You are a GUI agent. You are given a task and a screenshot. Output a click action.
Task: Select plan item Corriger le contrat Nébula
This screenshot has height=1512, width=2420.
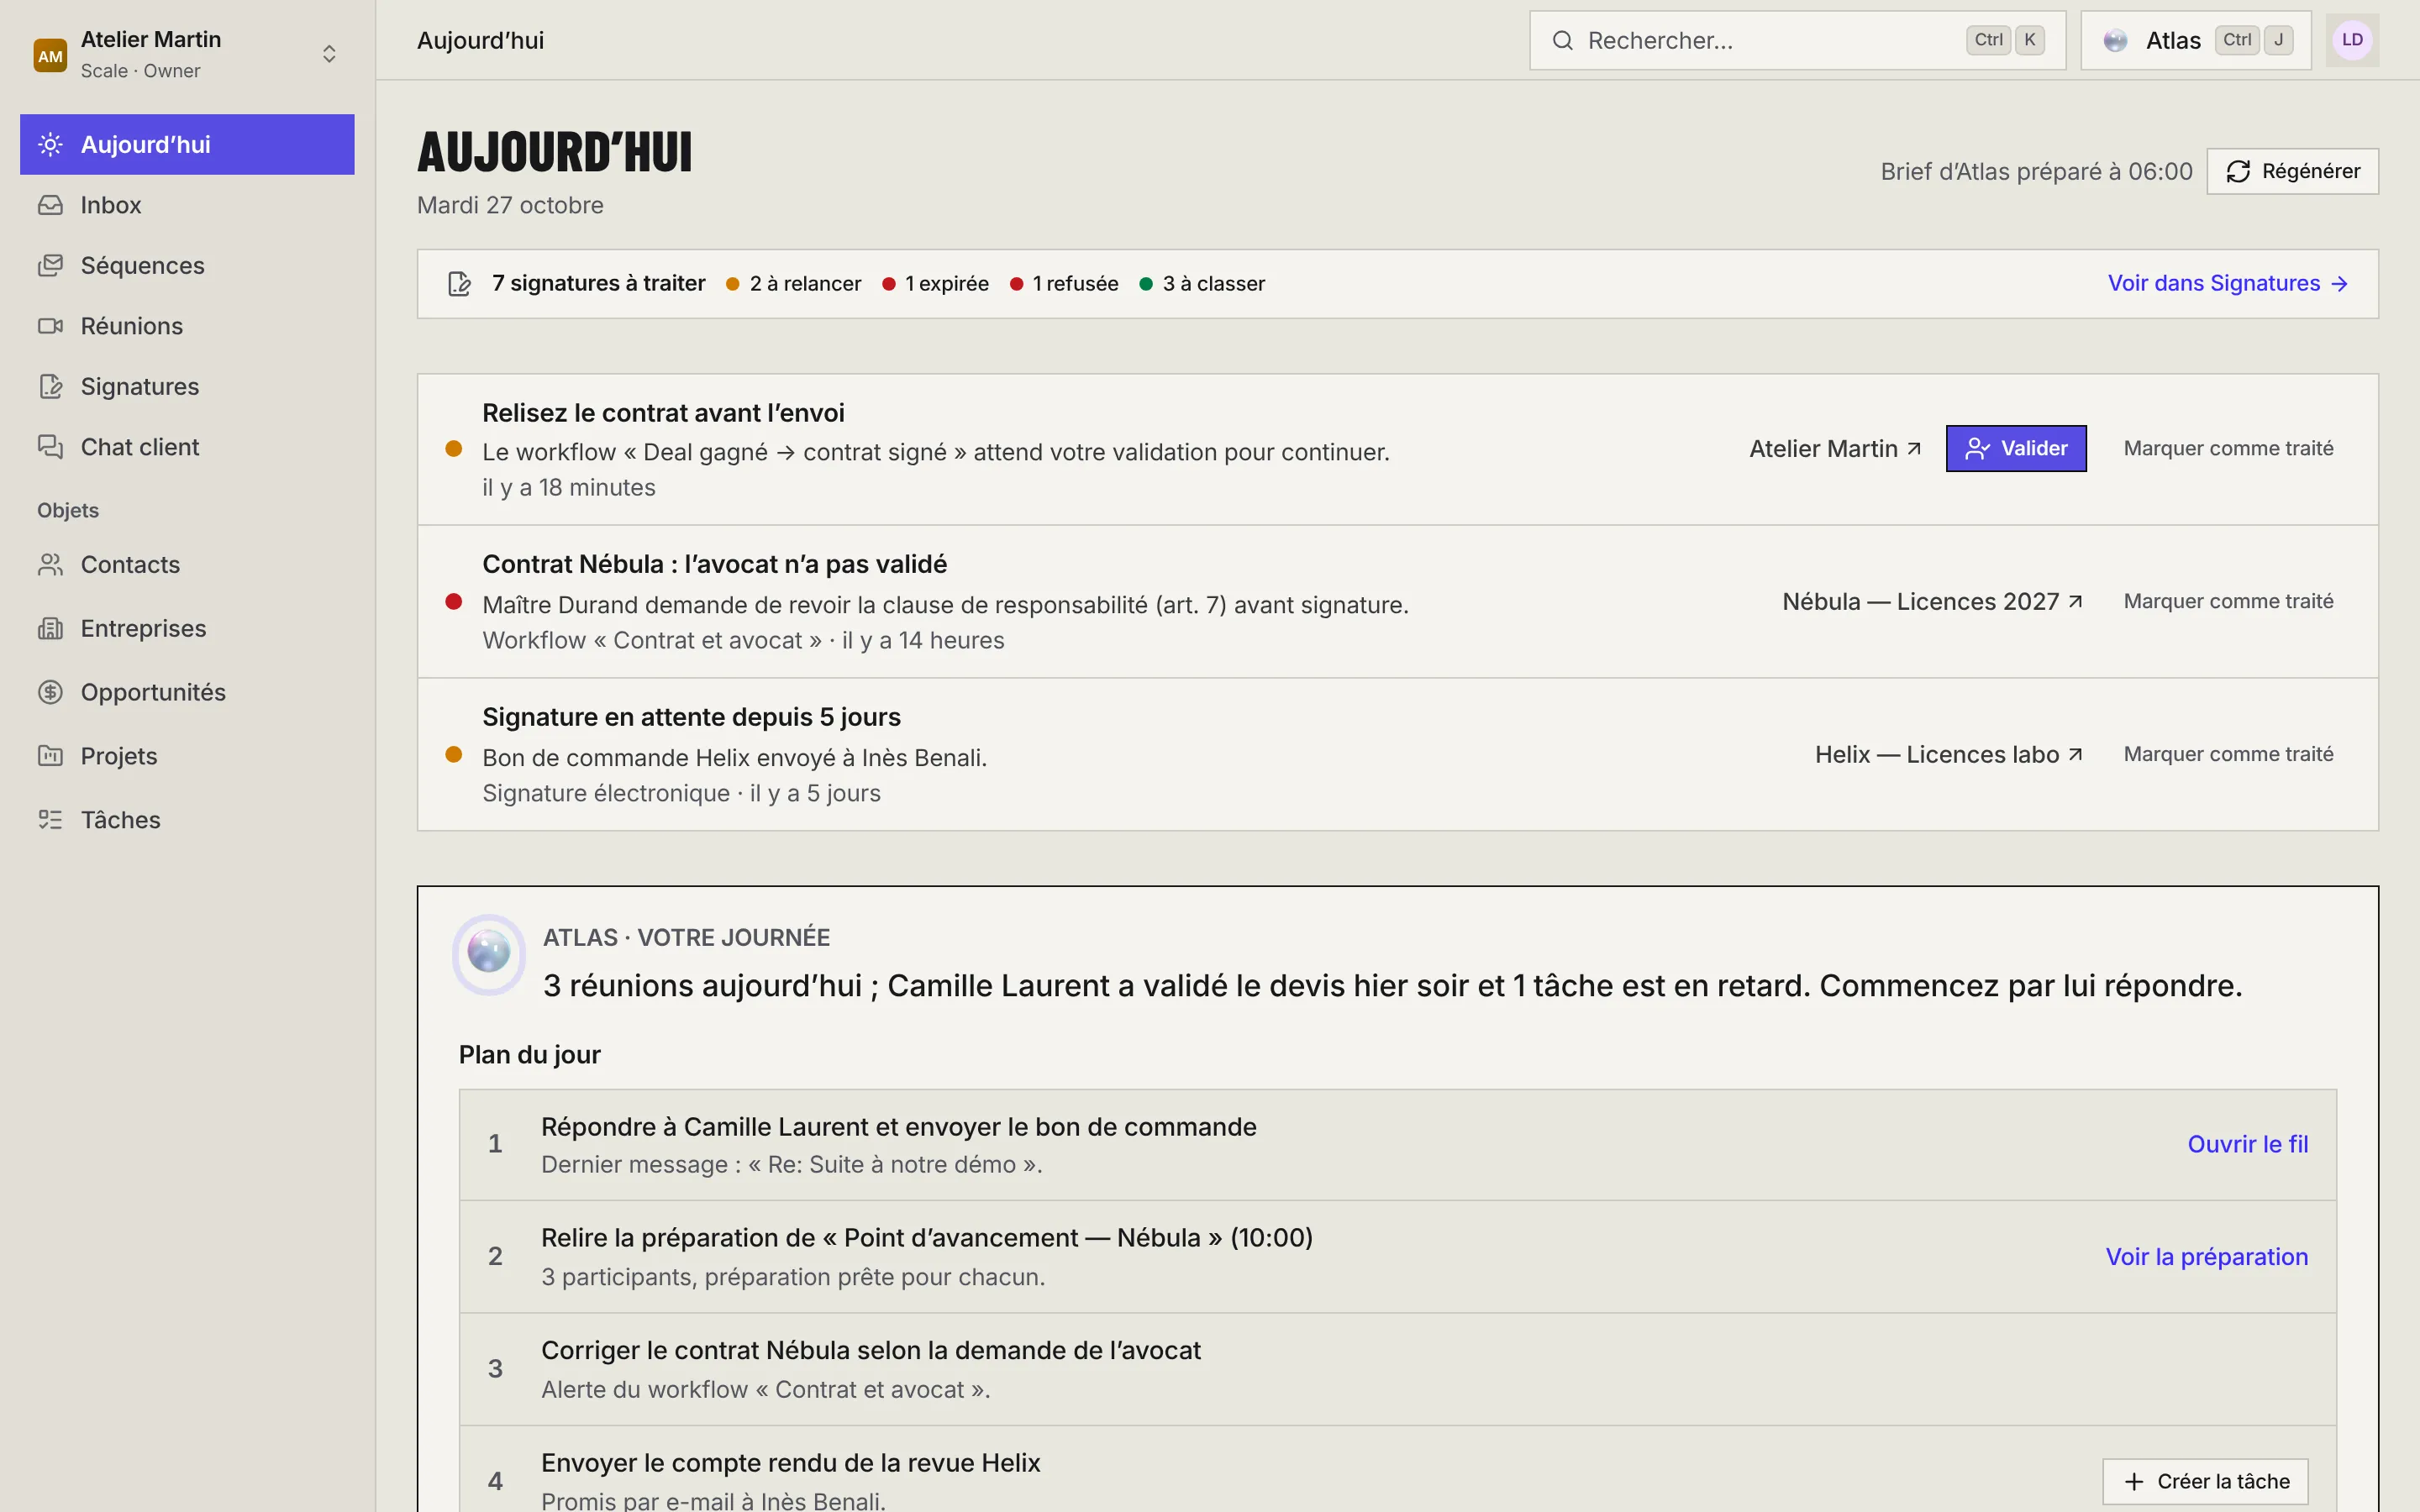pyautogui.click(x=1397, y=1369)
